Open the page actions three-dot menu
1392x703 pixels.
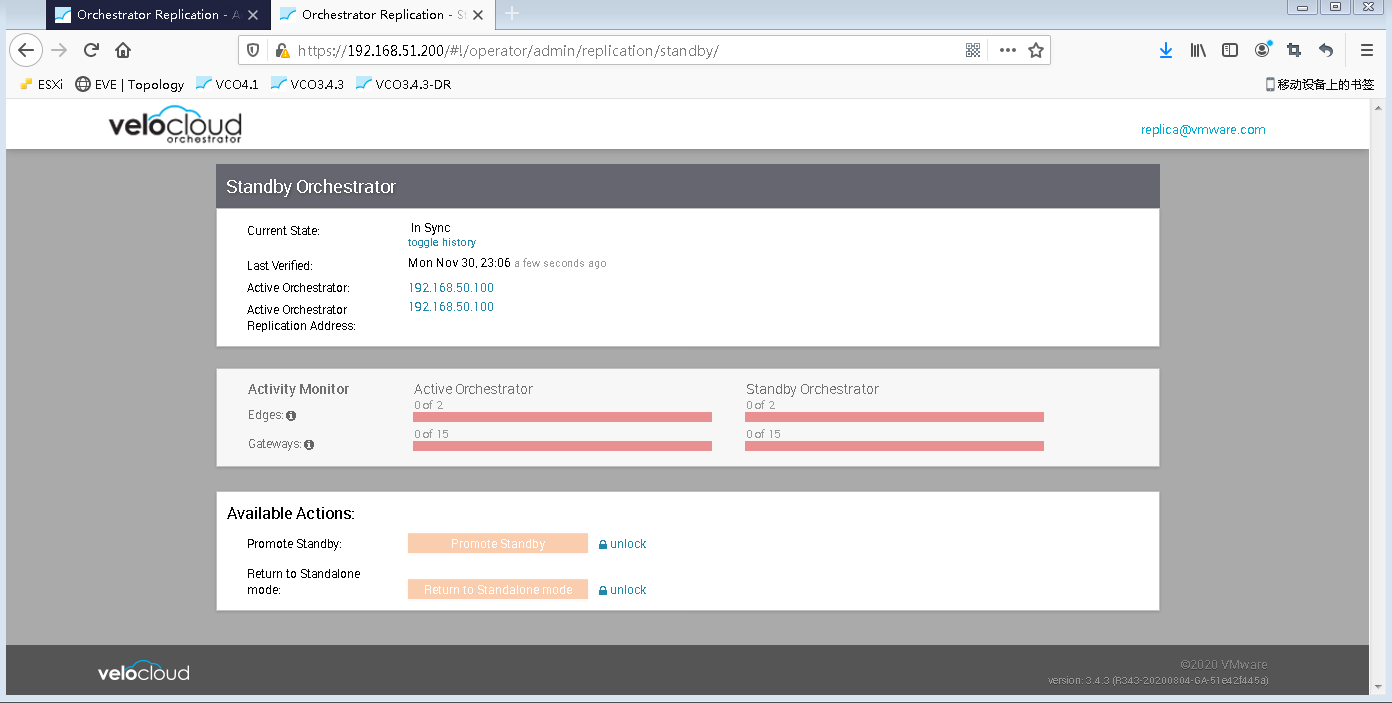1007,50
